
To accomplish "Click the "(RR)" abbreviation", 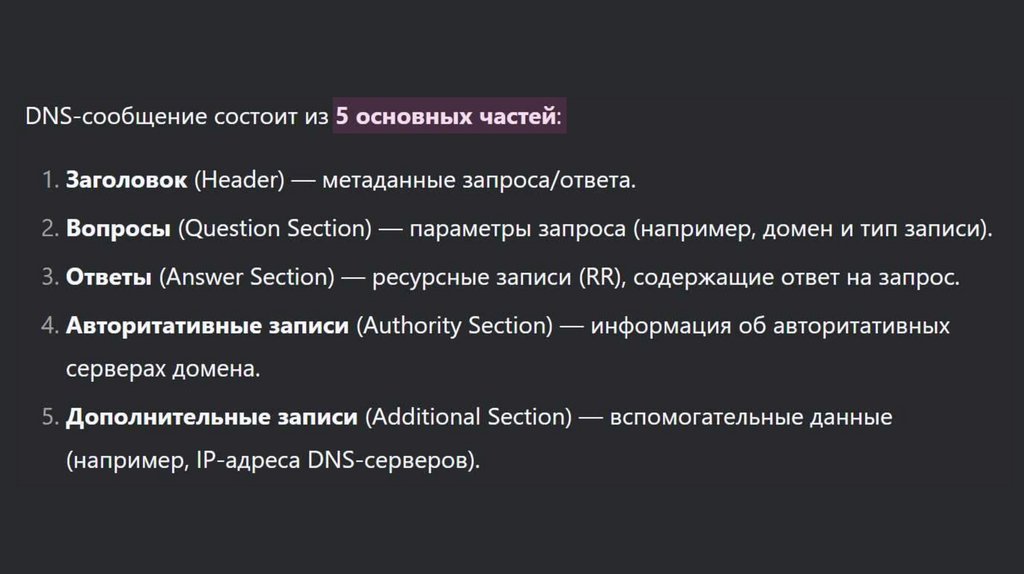I will 600,277.
